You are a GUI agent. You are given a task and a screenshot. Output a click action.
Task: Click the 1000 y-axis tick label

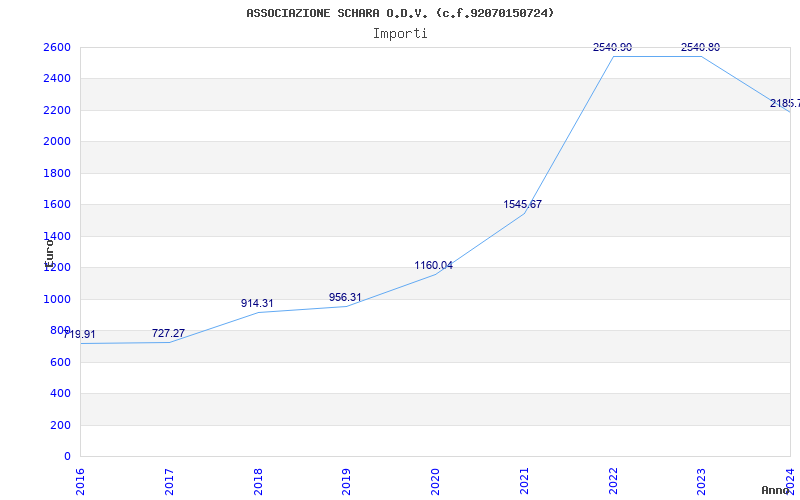[57, 299]
